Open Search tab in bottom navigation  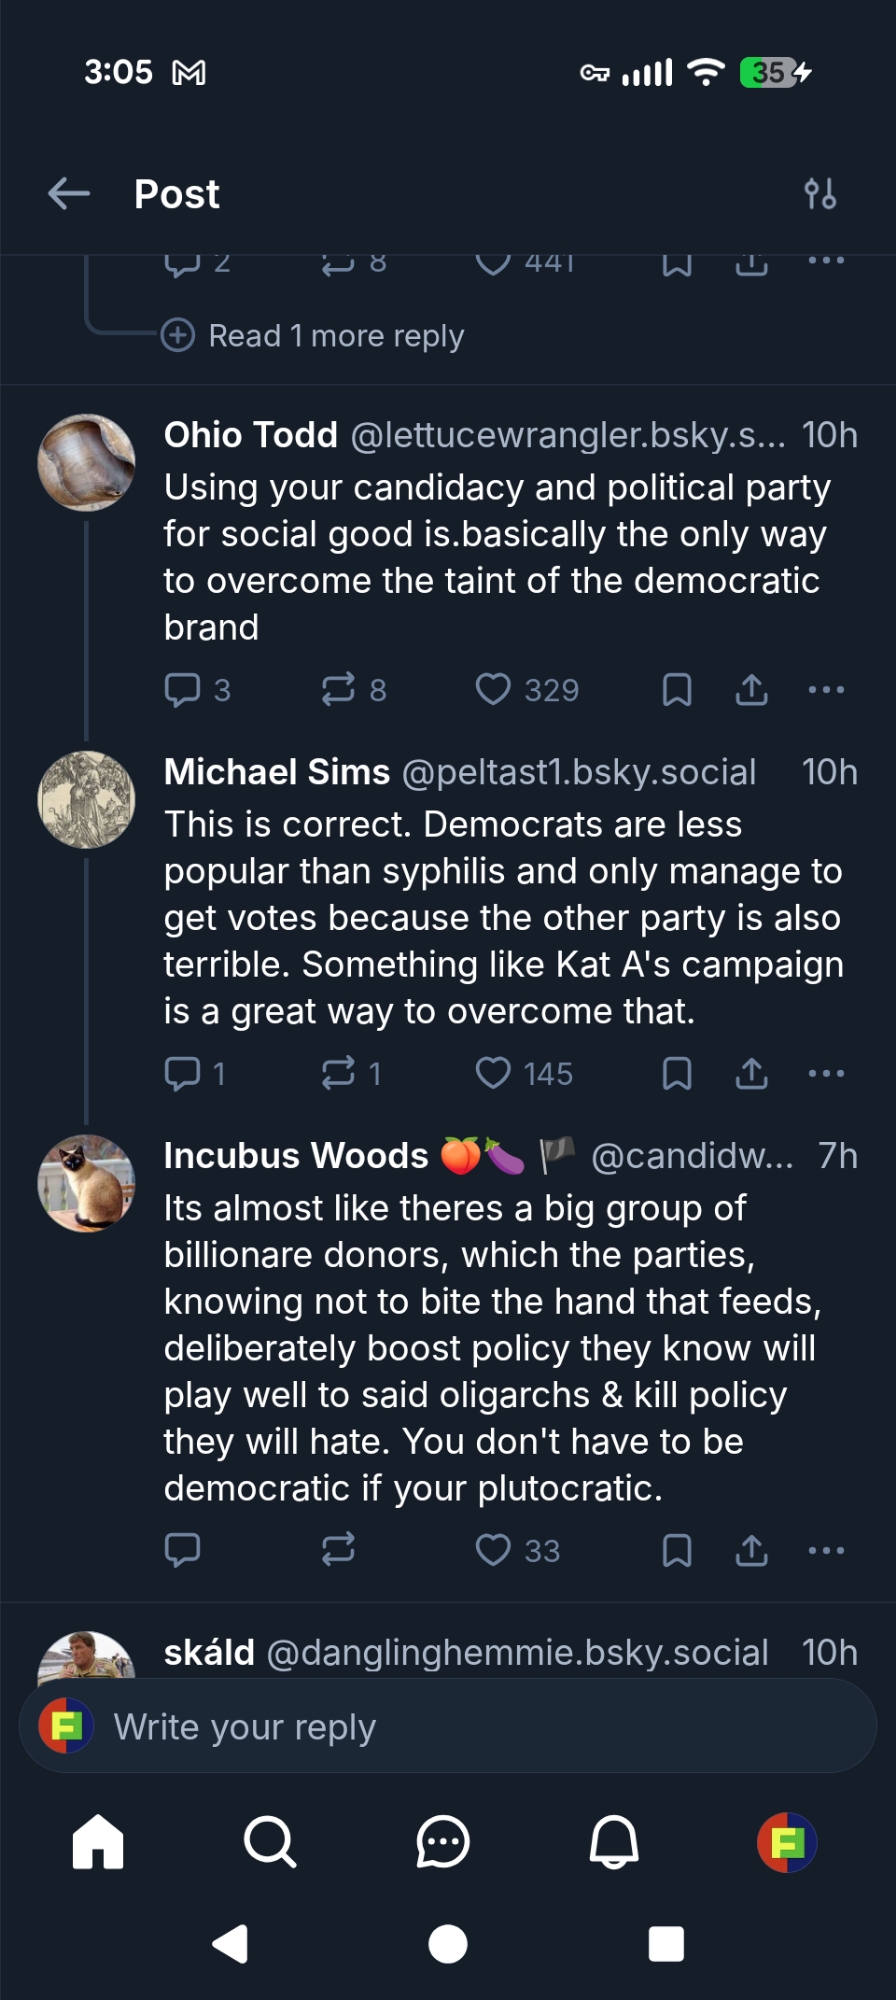270,1842
